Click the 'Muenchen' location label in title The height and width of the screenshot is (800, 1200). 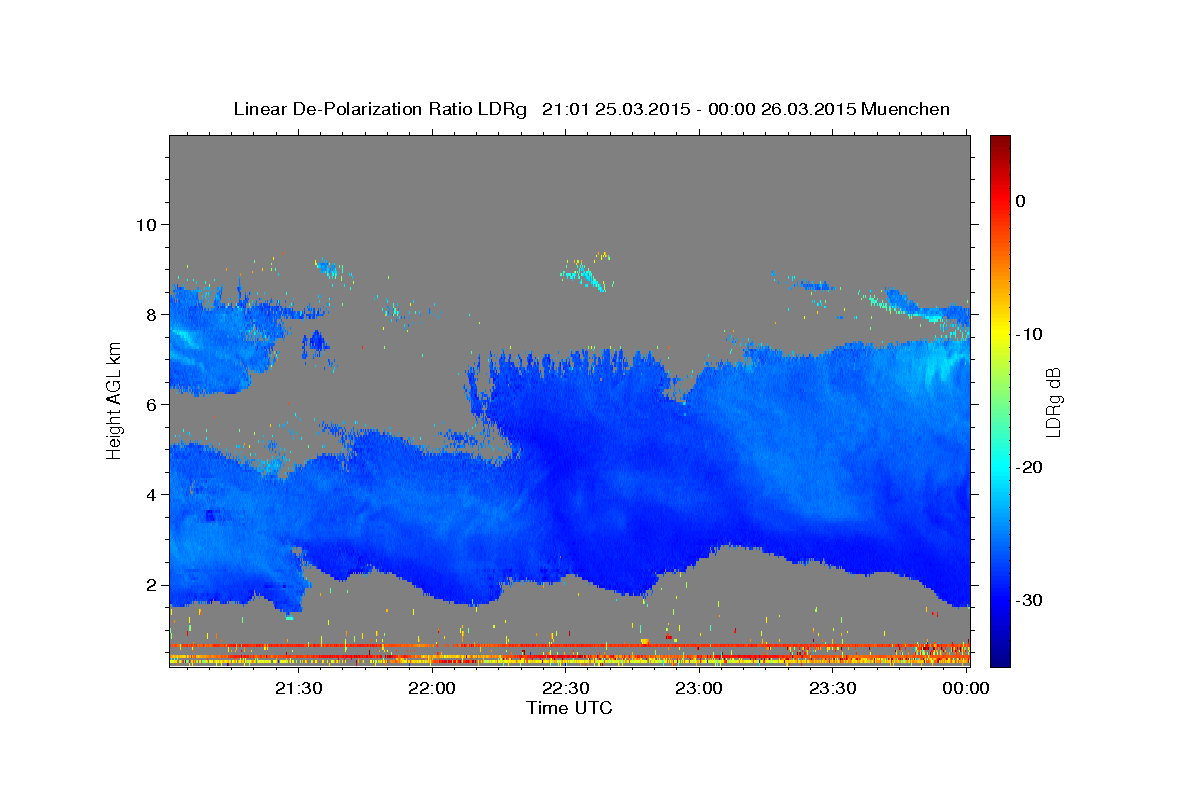point(906,109)
